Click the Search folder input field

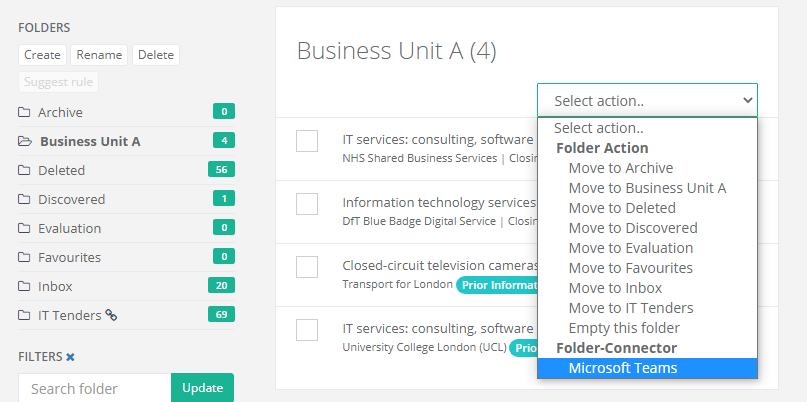tap(94, 388)
